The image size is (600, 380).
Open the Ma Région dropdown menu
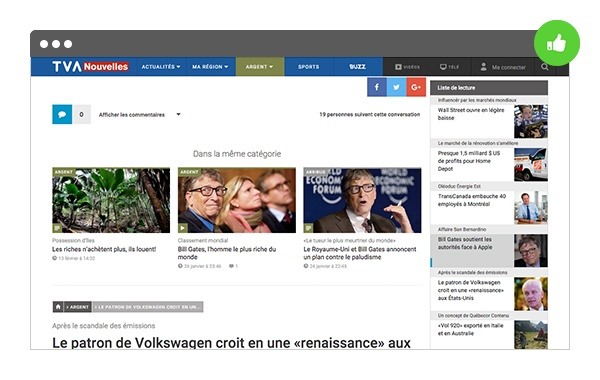point(210,67)
